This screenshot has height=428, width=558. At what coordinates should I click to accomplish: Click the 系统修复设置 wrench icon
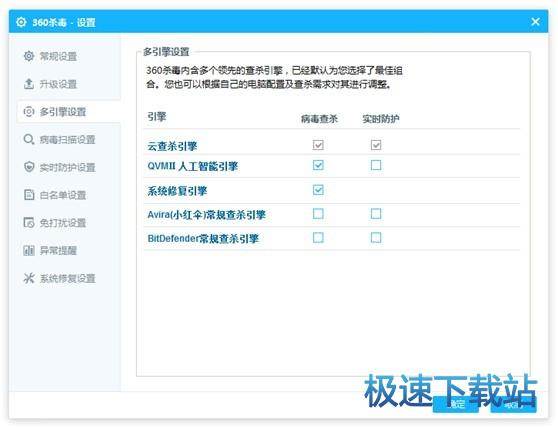(x=29, y=278)
